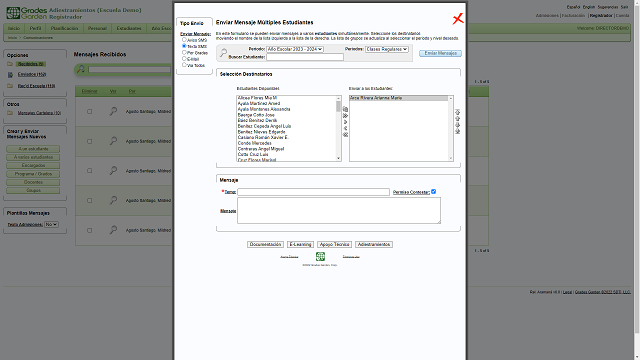This screenshot has height=360, width=640.
Task: Click the search icon in Mensajes Recibidos bar
Action: 81,69
